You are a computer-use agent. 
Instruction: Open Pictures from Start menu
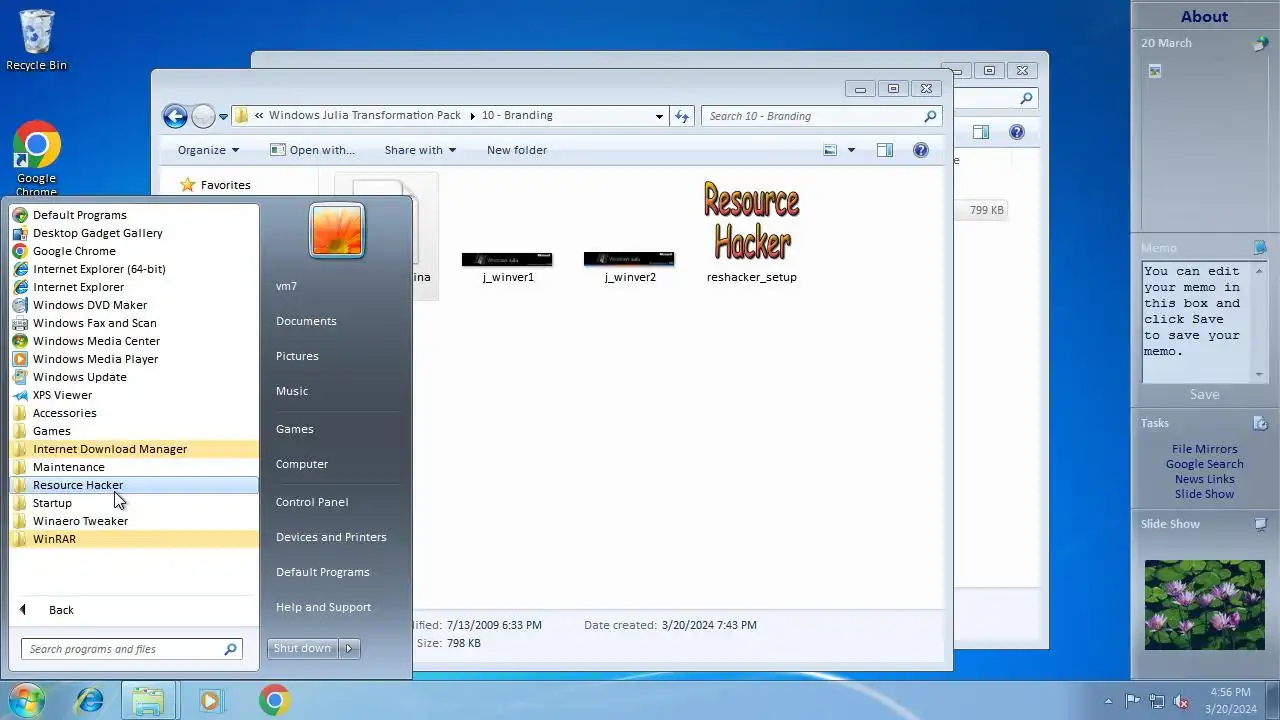click(297, 356)
